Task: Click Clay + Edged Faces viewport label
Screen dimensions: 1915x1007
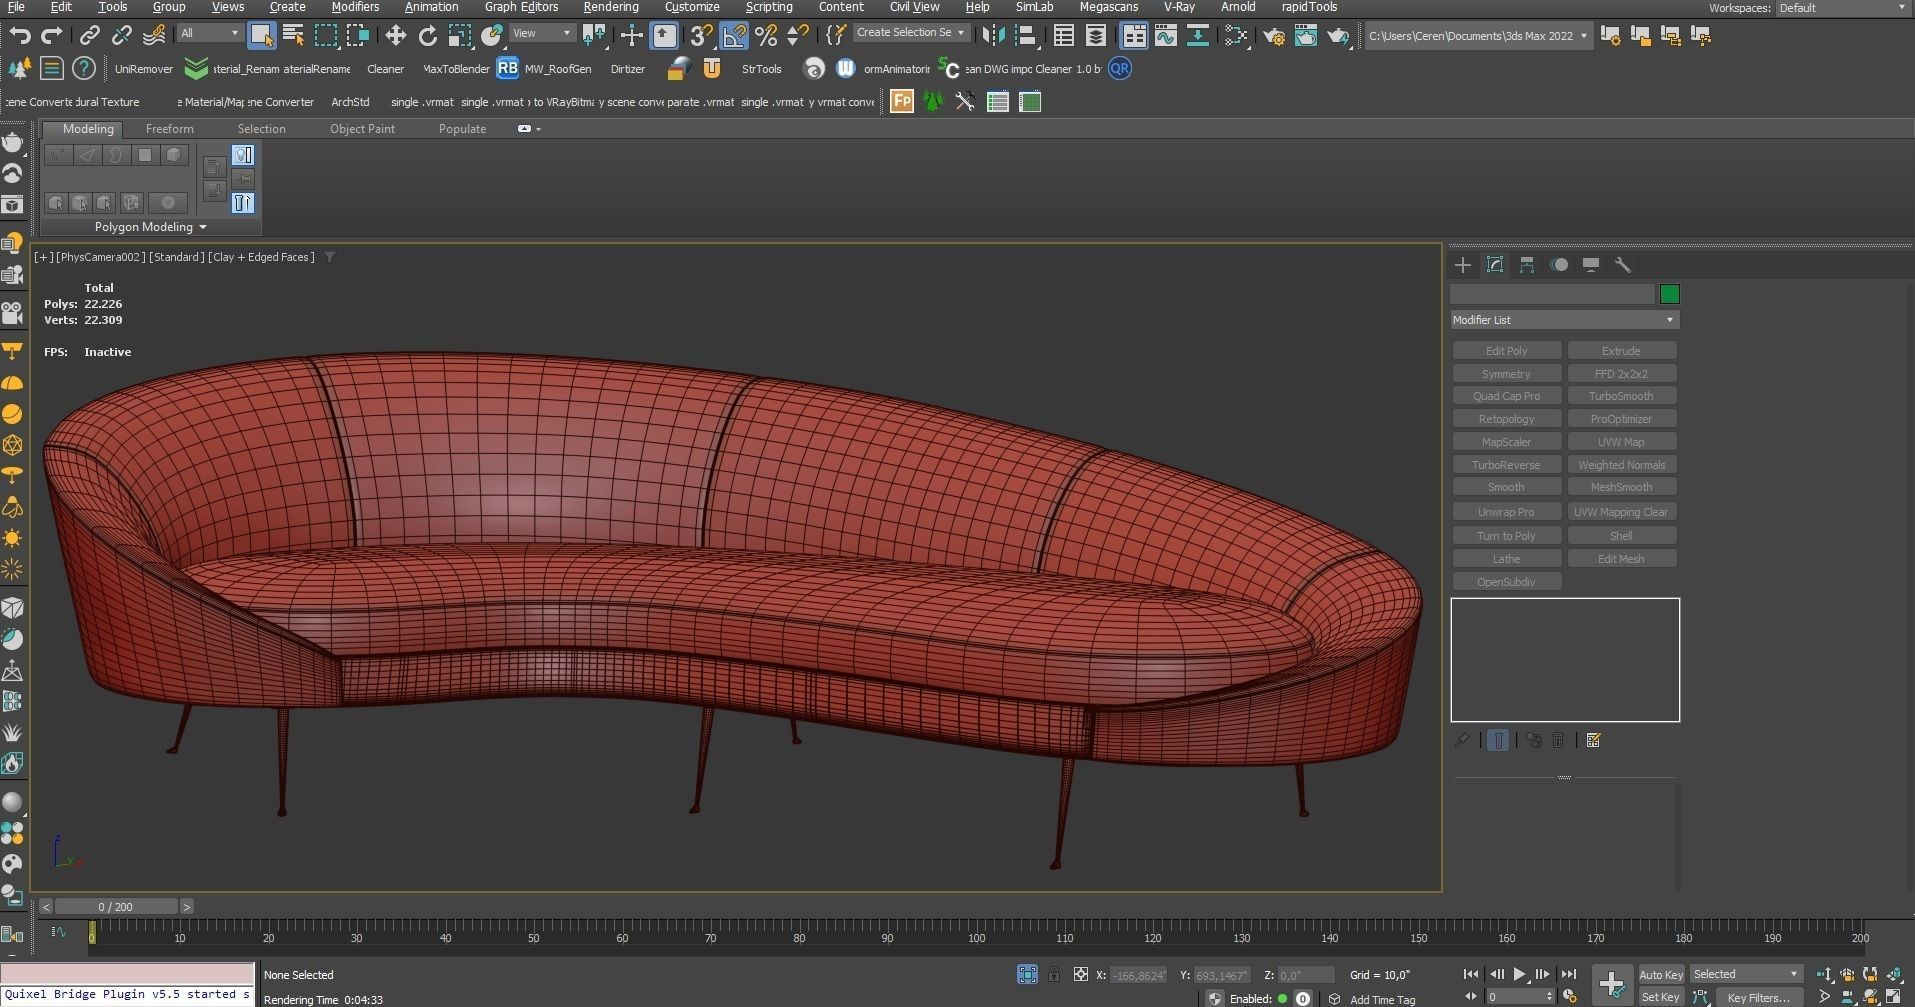Action: click(261, 257)
